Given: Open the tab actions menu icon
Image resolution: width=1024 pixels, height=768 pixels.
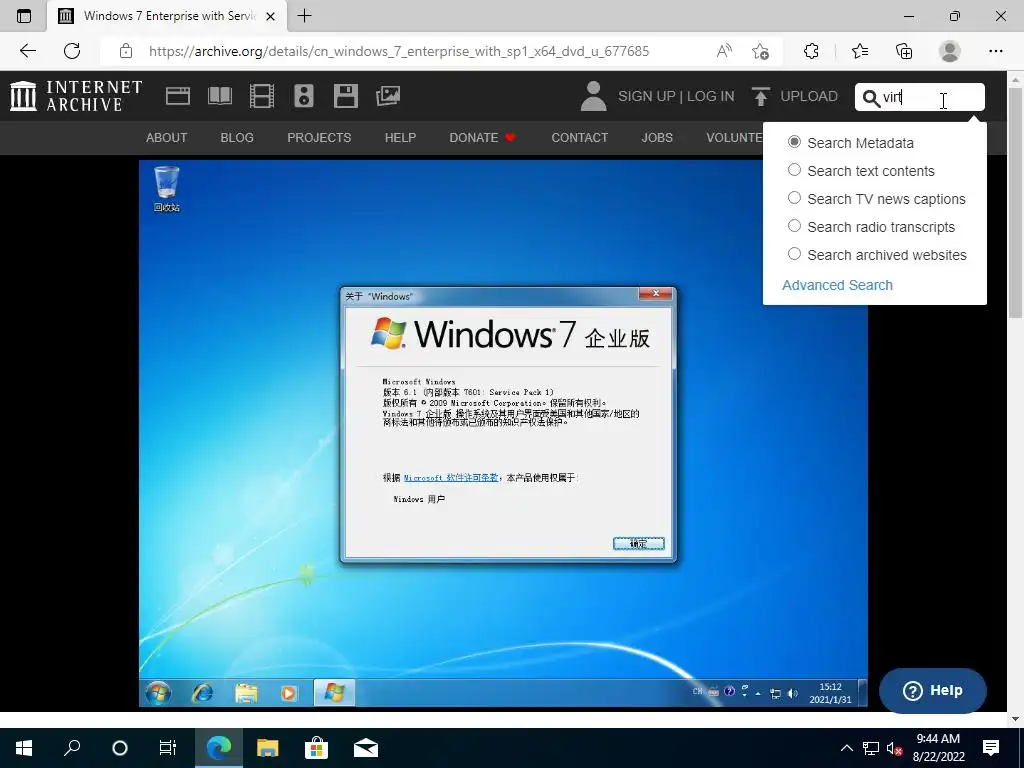Looking at the screenshot, I should (24, 16).
